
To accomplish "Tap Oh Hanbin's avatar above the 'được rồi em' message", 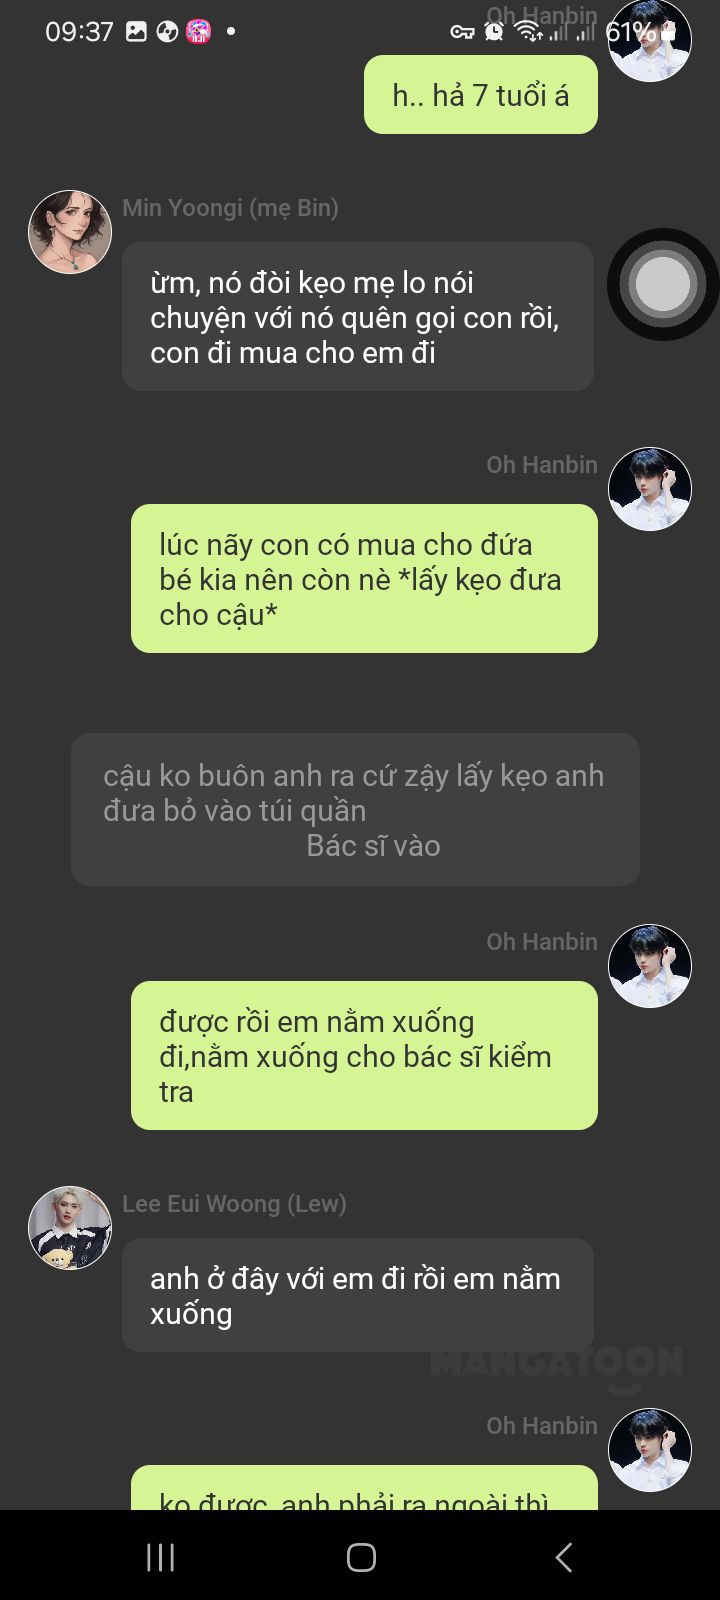I will pyautogui.click(x=650, y=966).
